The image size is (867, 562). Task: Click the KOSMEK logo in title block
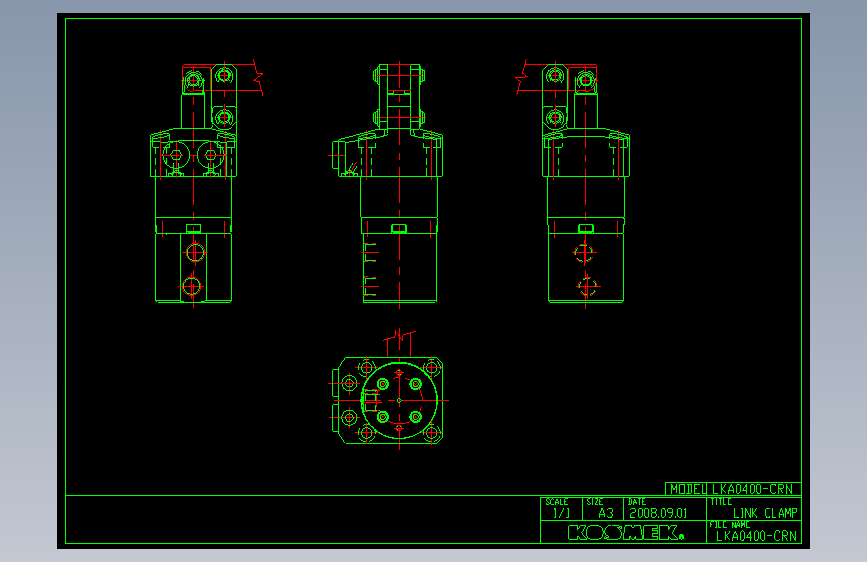point(626,533)
